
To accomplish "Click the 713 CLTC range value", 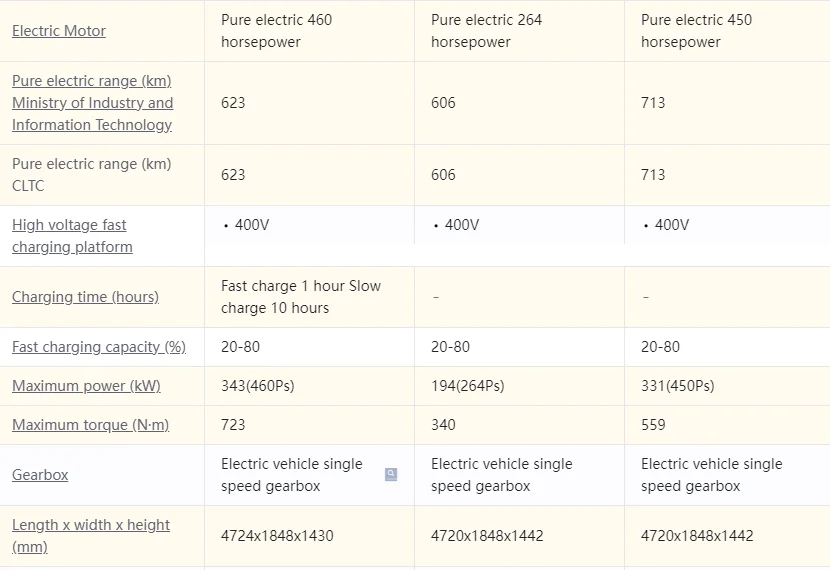I will pos(653,175).
